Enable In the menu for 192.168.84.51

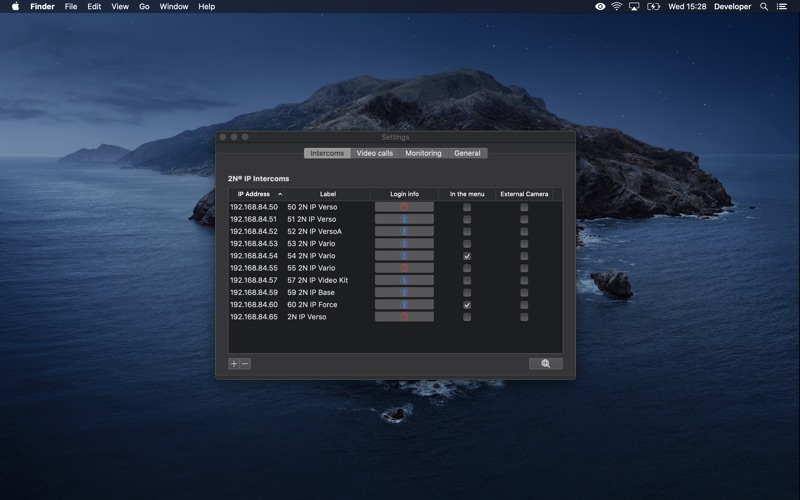pyautogui.click(x=467, y=219)
